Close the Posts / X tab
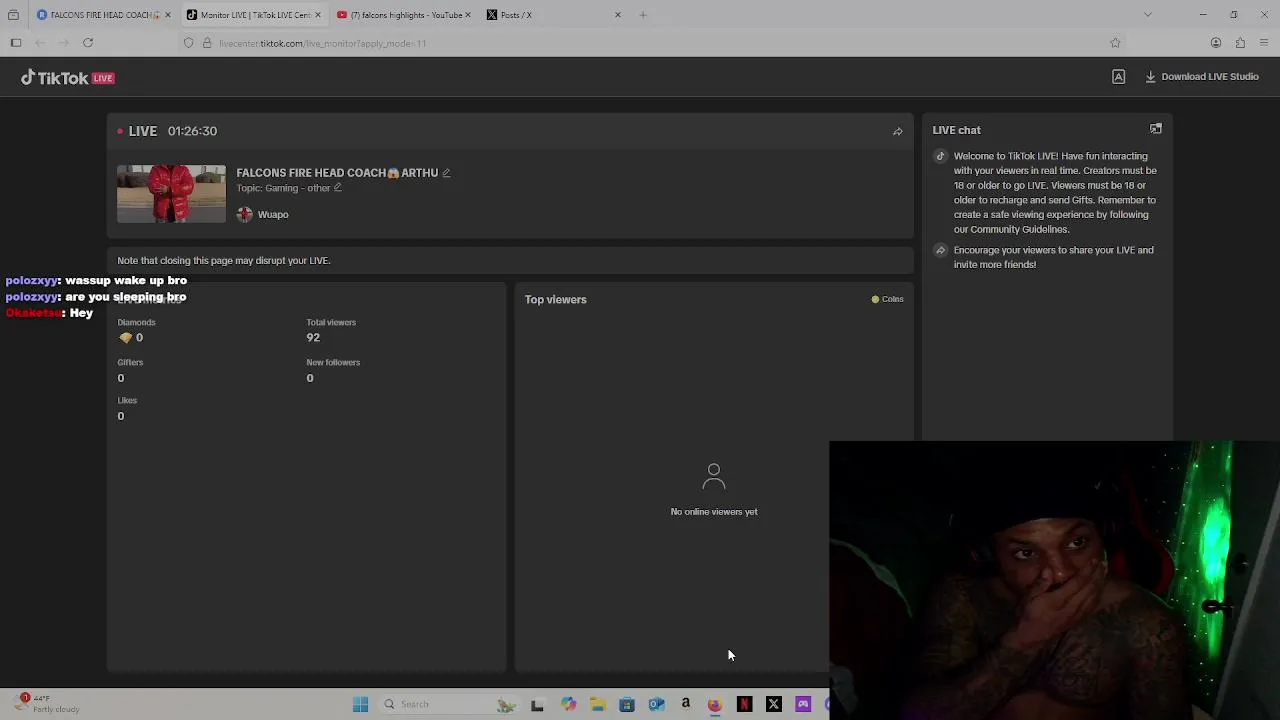The width and height of the screenshot is (1280, 720). 617,15
